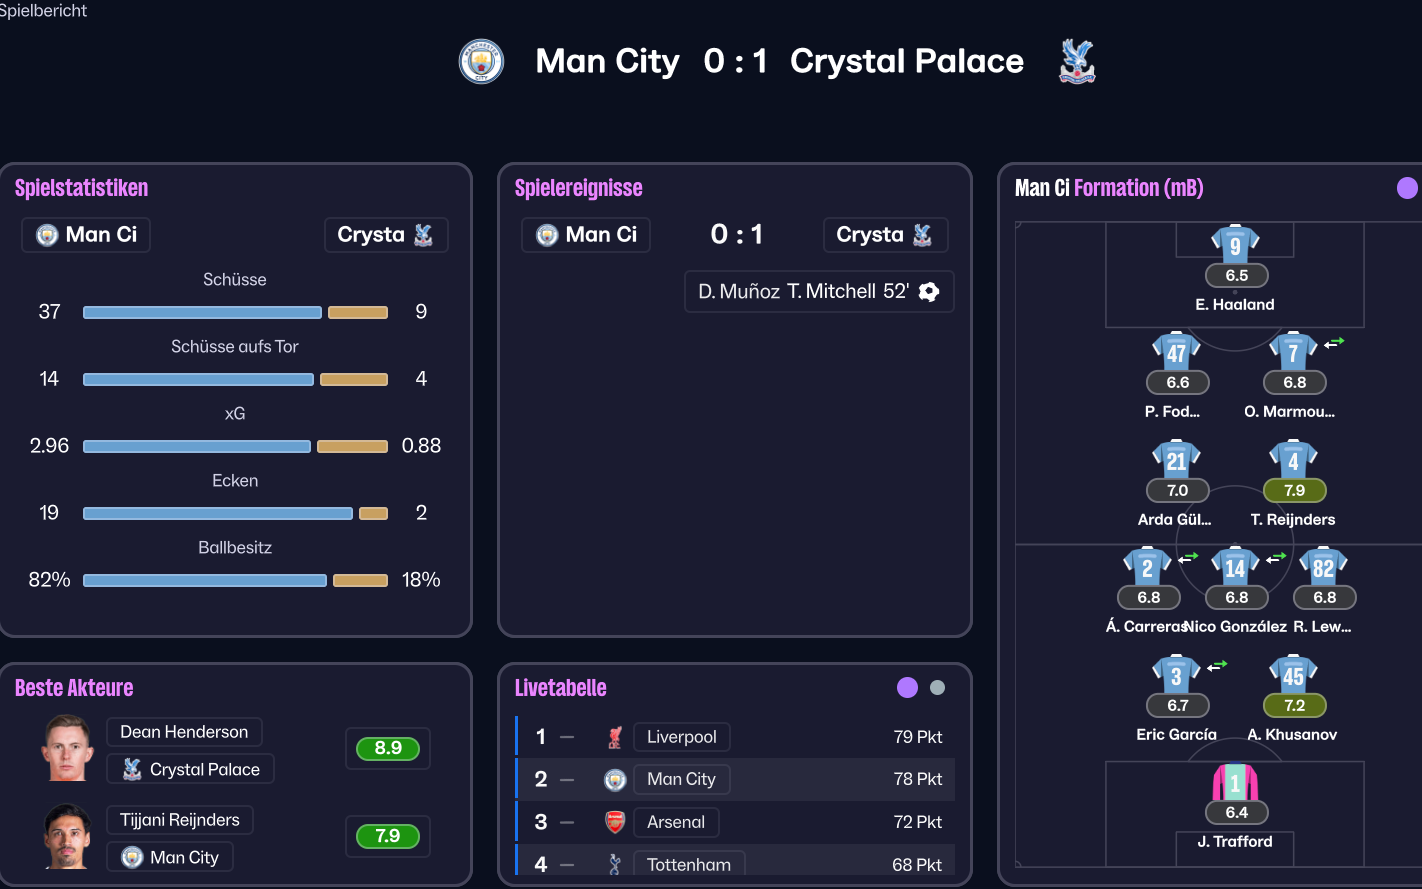The width and height of the screenshot is (1422, 889).
Task: Click the Ballbesitz possession bar
Action: tap(235, 580)
